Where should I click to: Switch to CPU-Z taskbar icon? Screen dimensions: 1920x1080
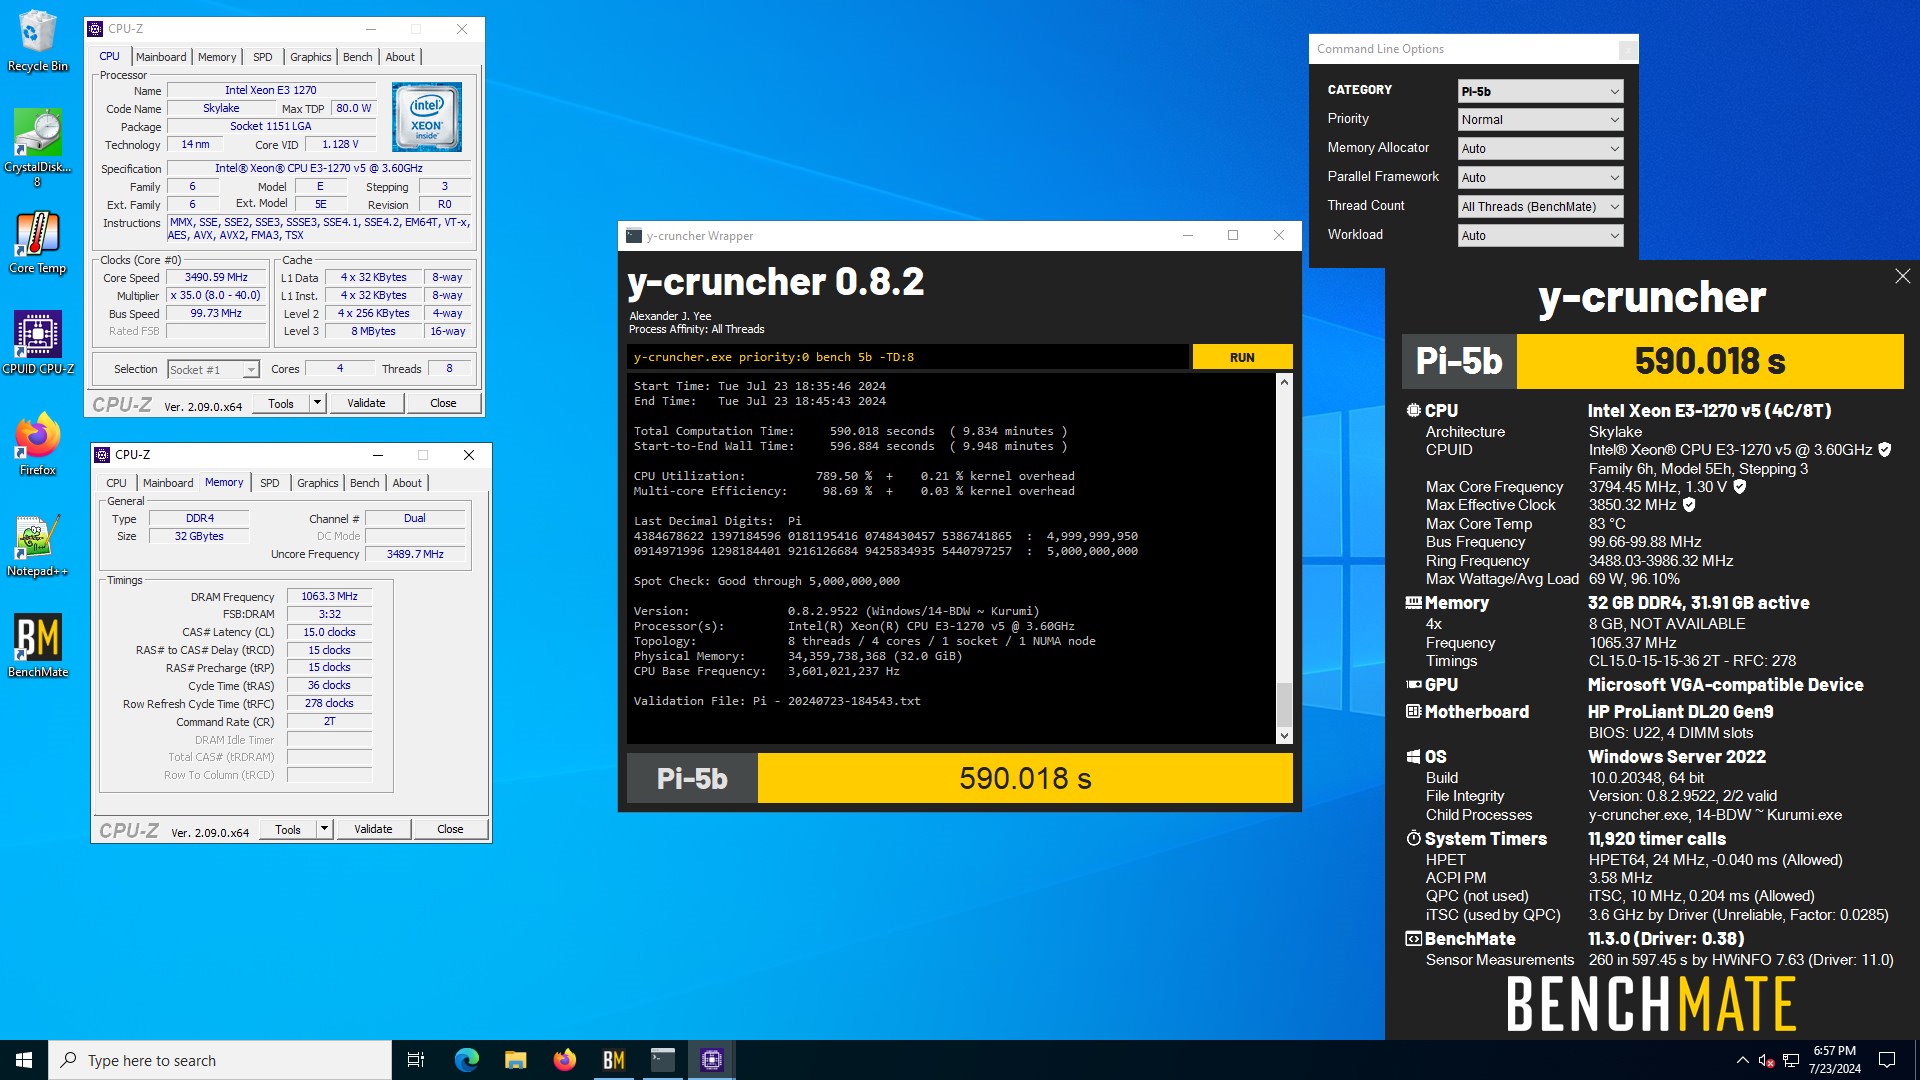click(711, 1060)
